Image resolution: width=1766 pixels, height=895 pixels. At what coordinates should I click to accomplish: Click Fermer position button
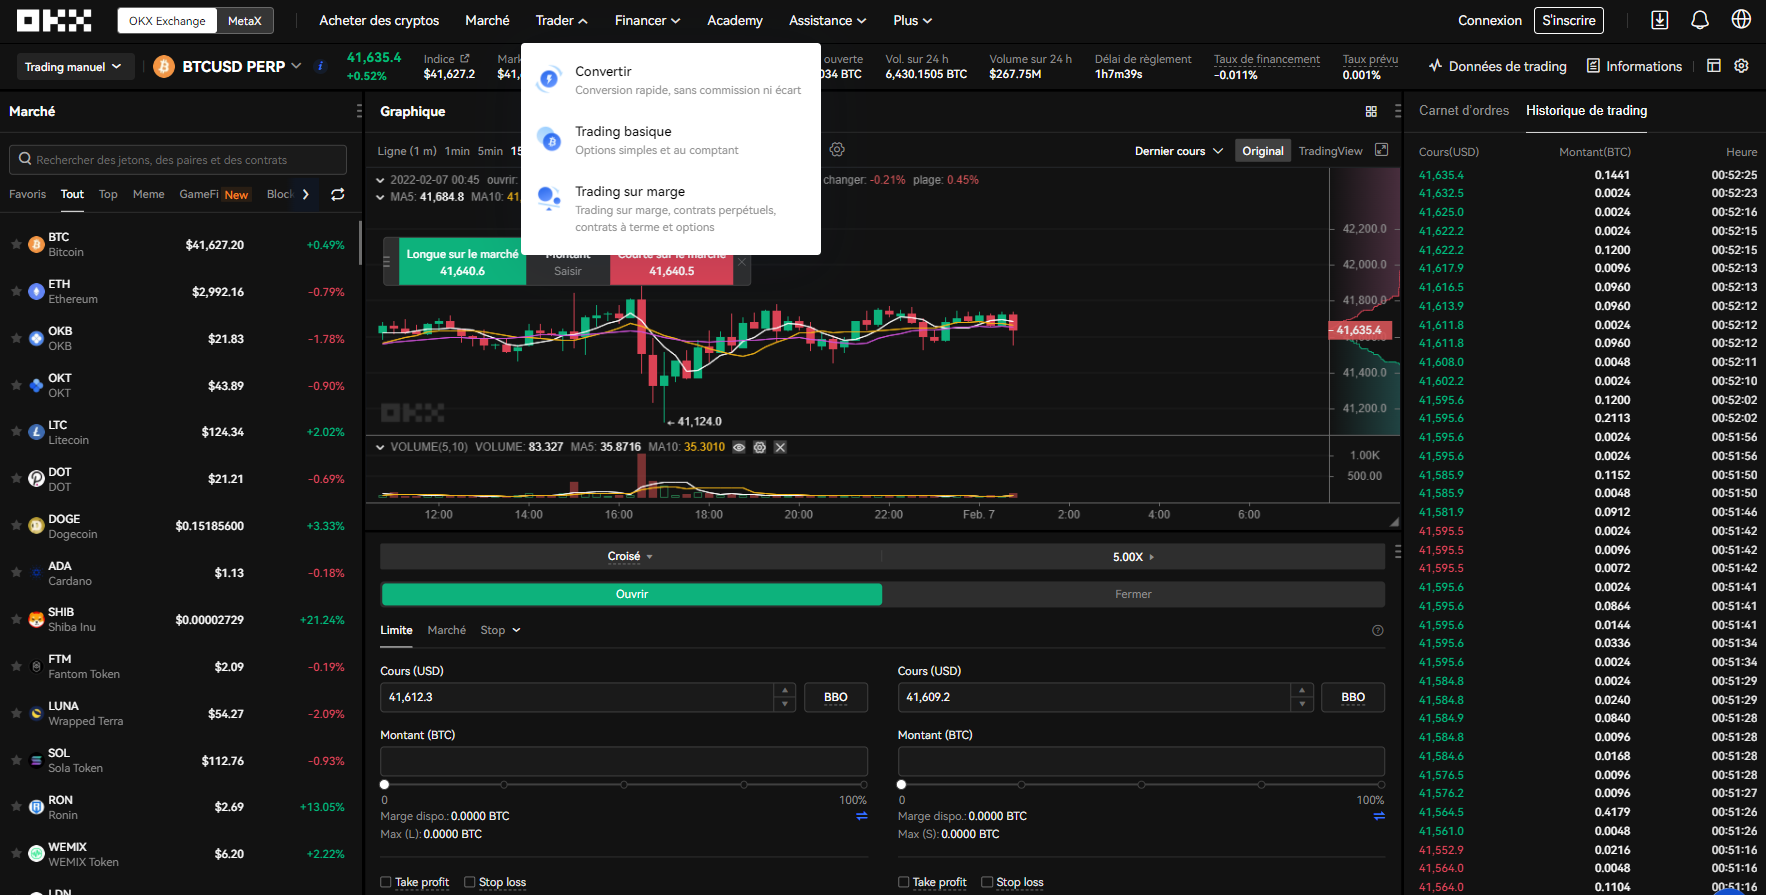(1133, 594)
